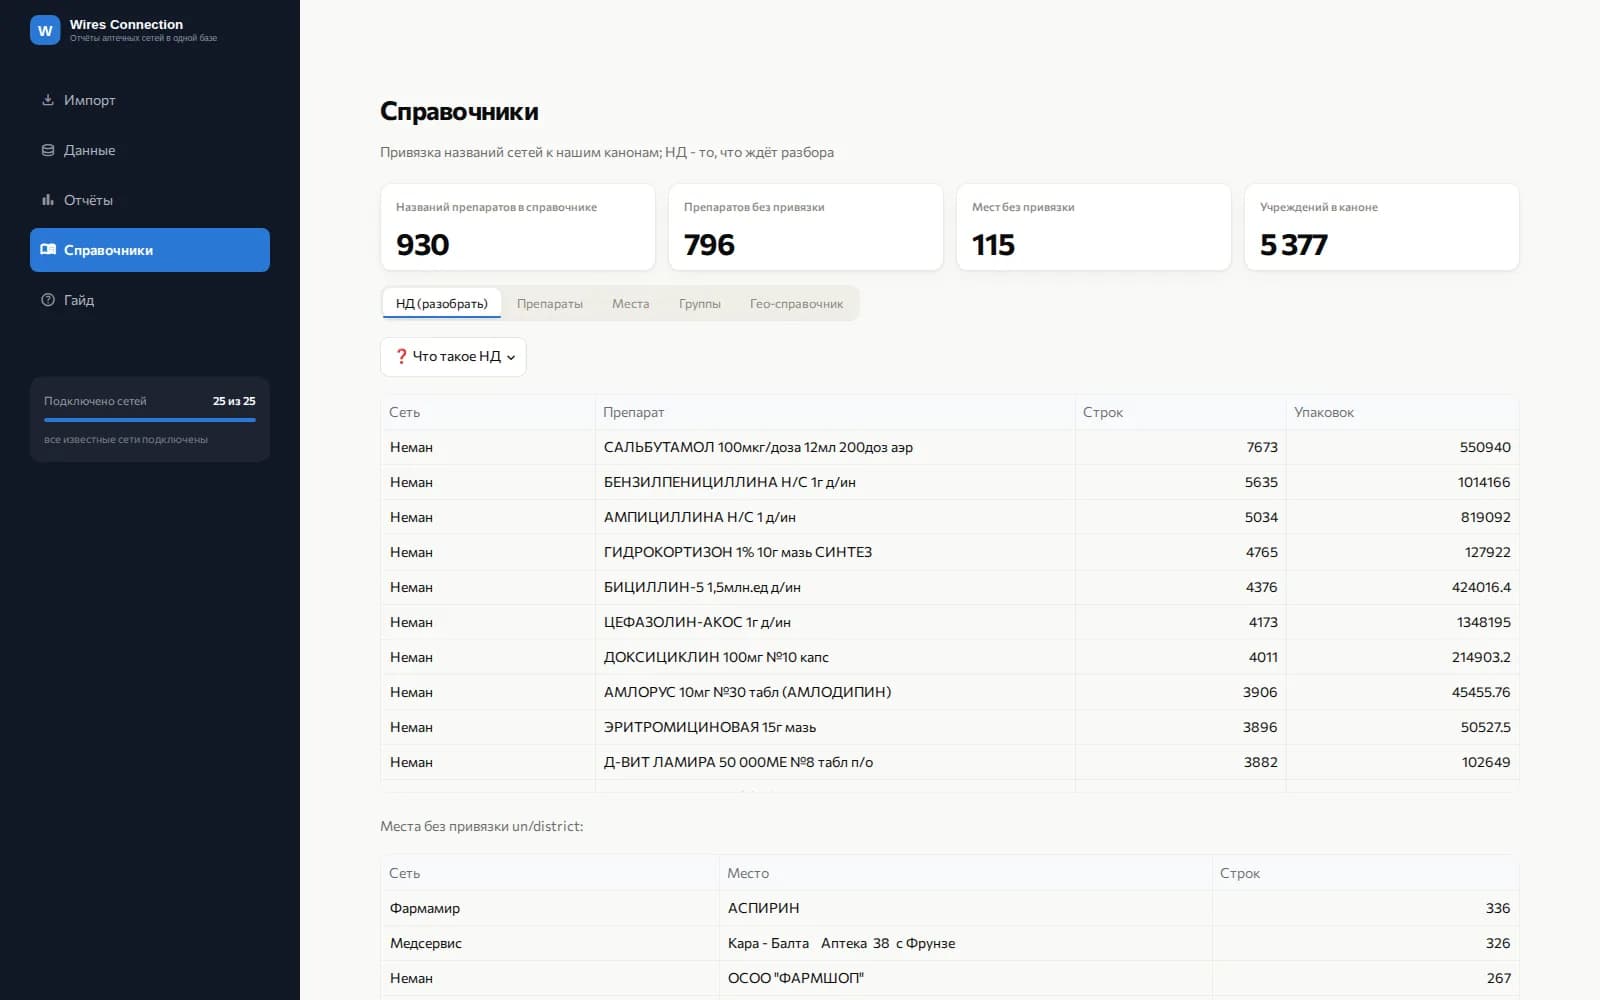
Task: Select the ЭРИТРОМИЦИНОВАЯ 15г мазь row
Action: point(949,727)
